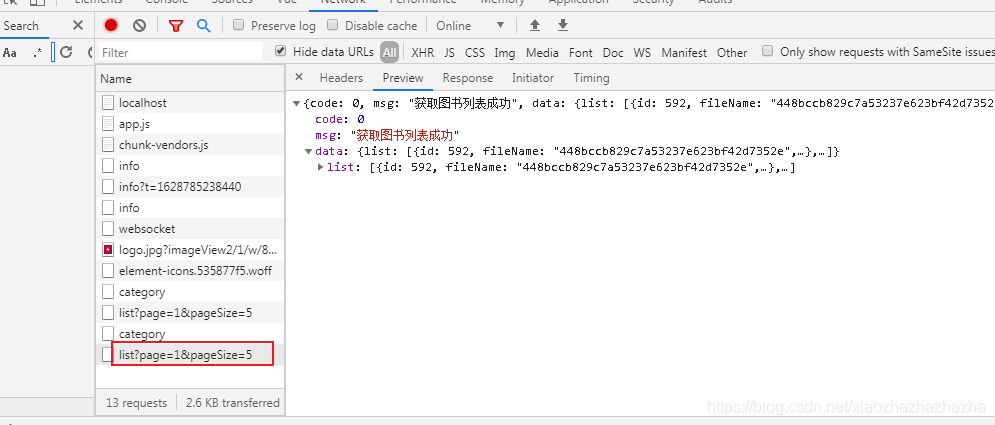Image resolution: width=995 pixels, height=425 pixels.
Task: Filter requests by Doc
Action: point(613,53)
